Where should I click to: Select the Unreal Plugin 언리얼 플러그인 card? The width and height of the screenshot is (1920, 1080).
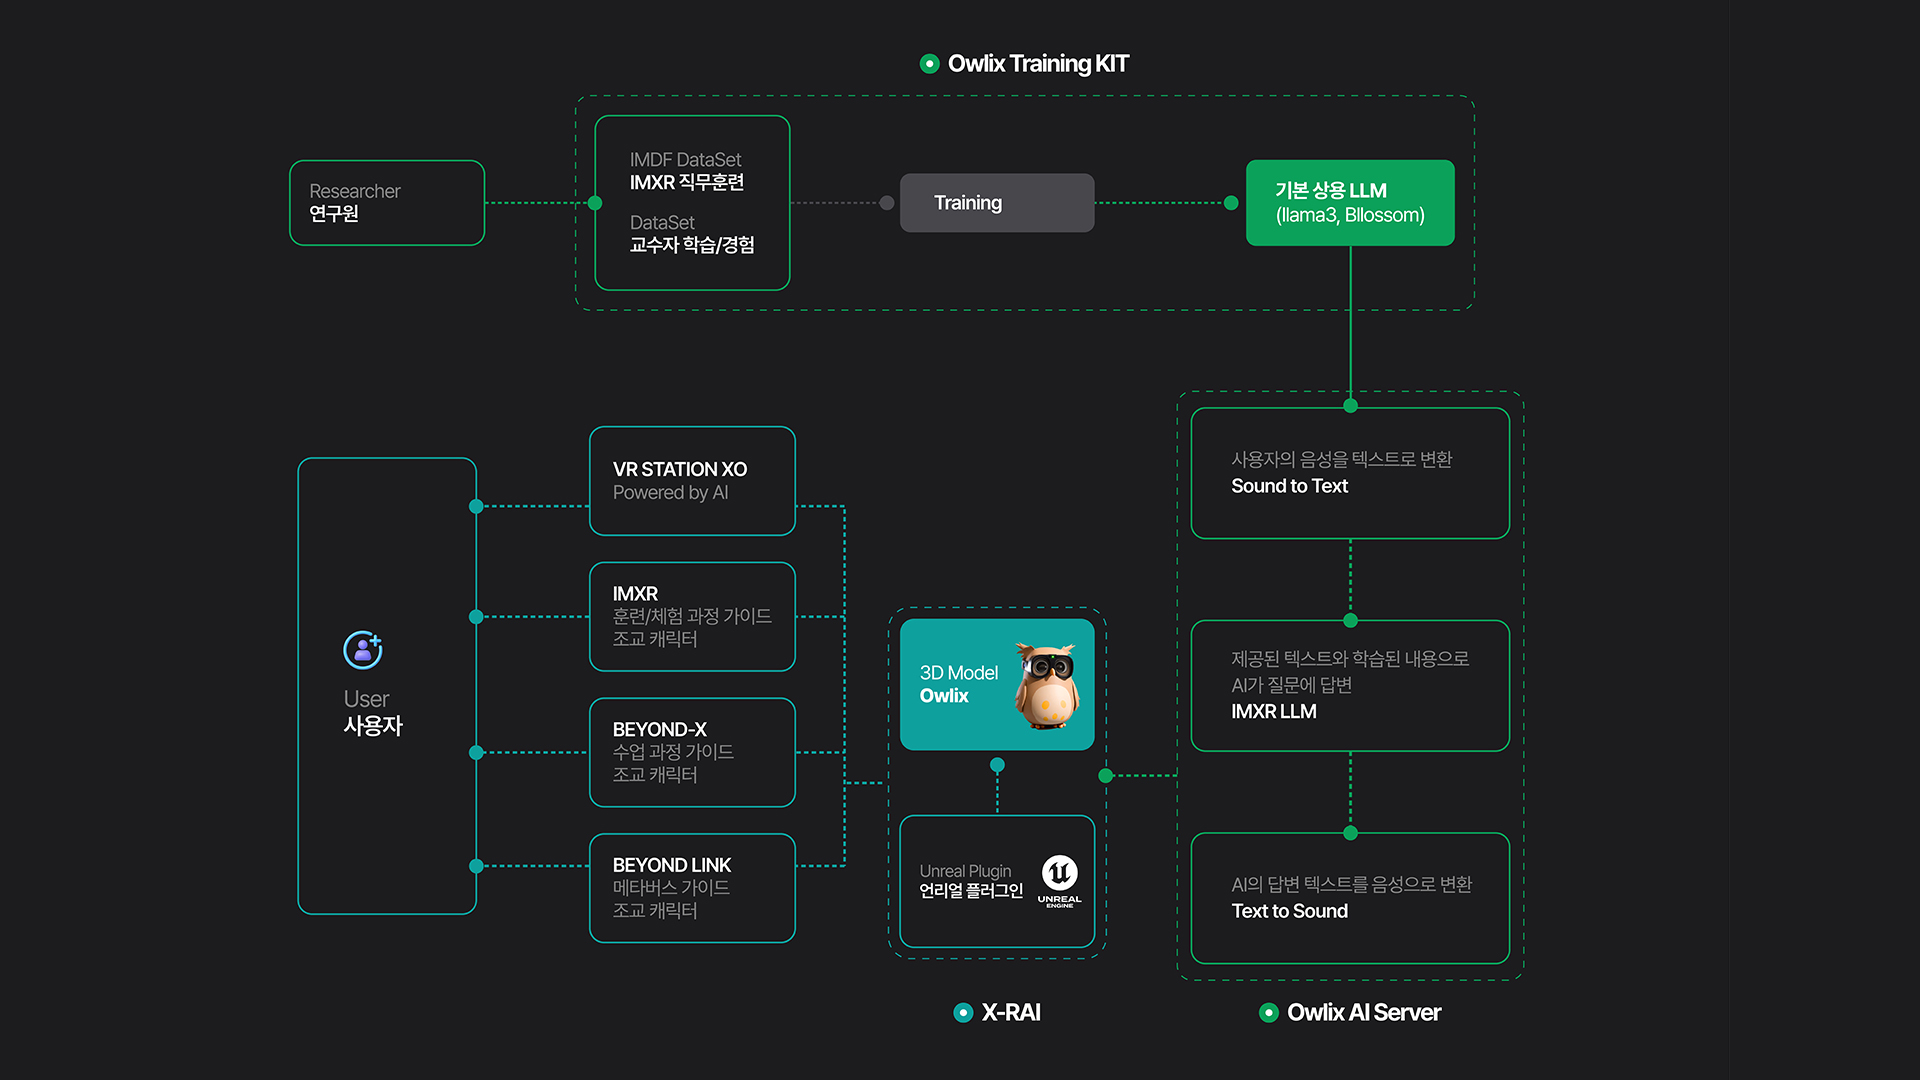click(997, 881)
